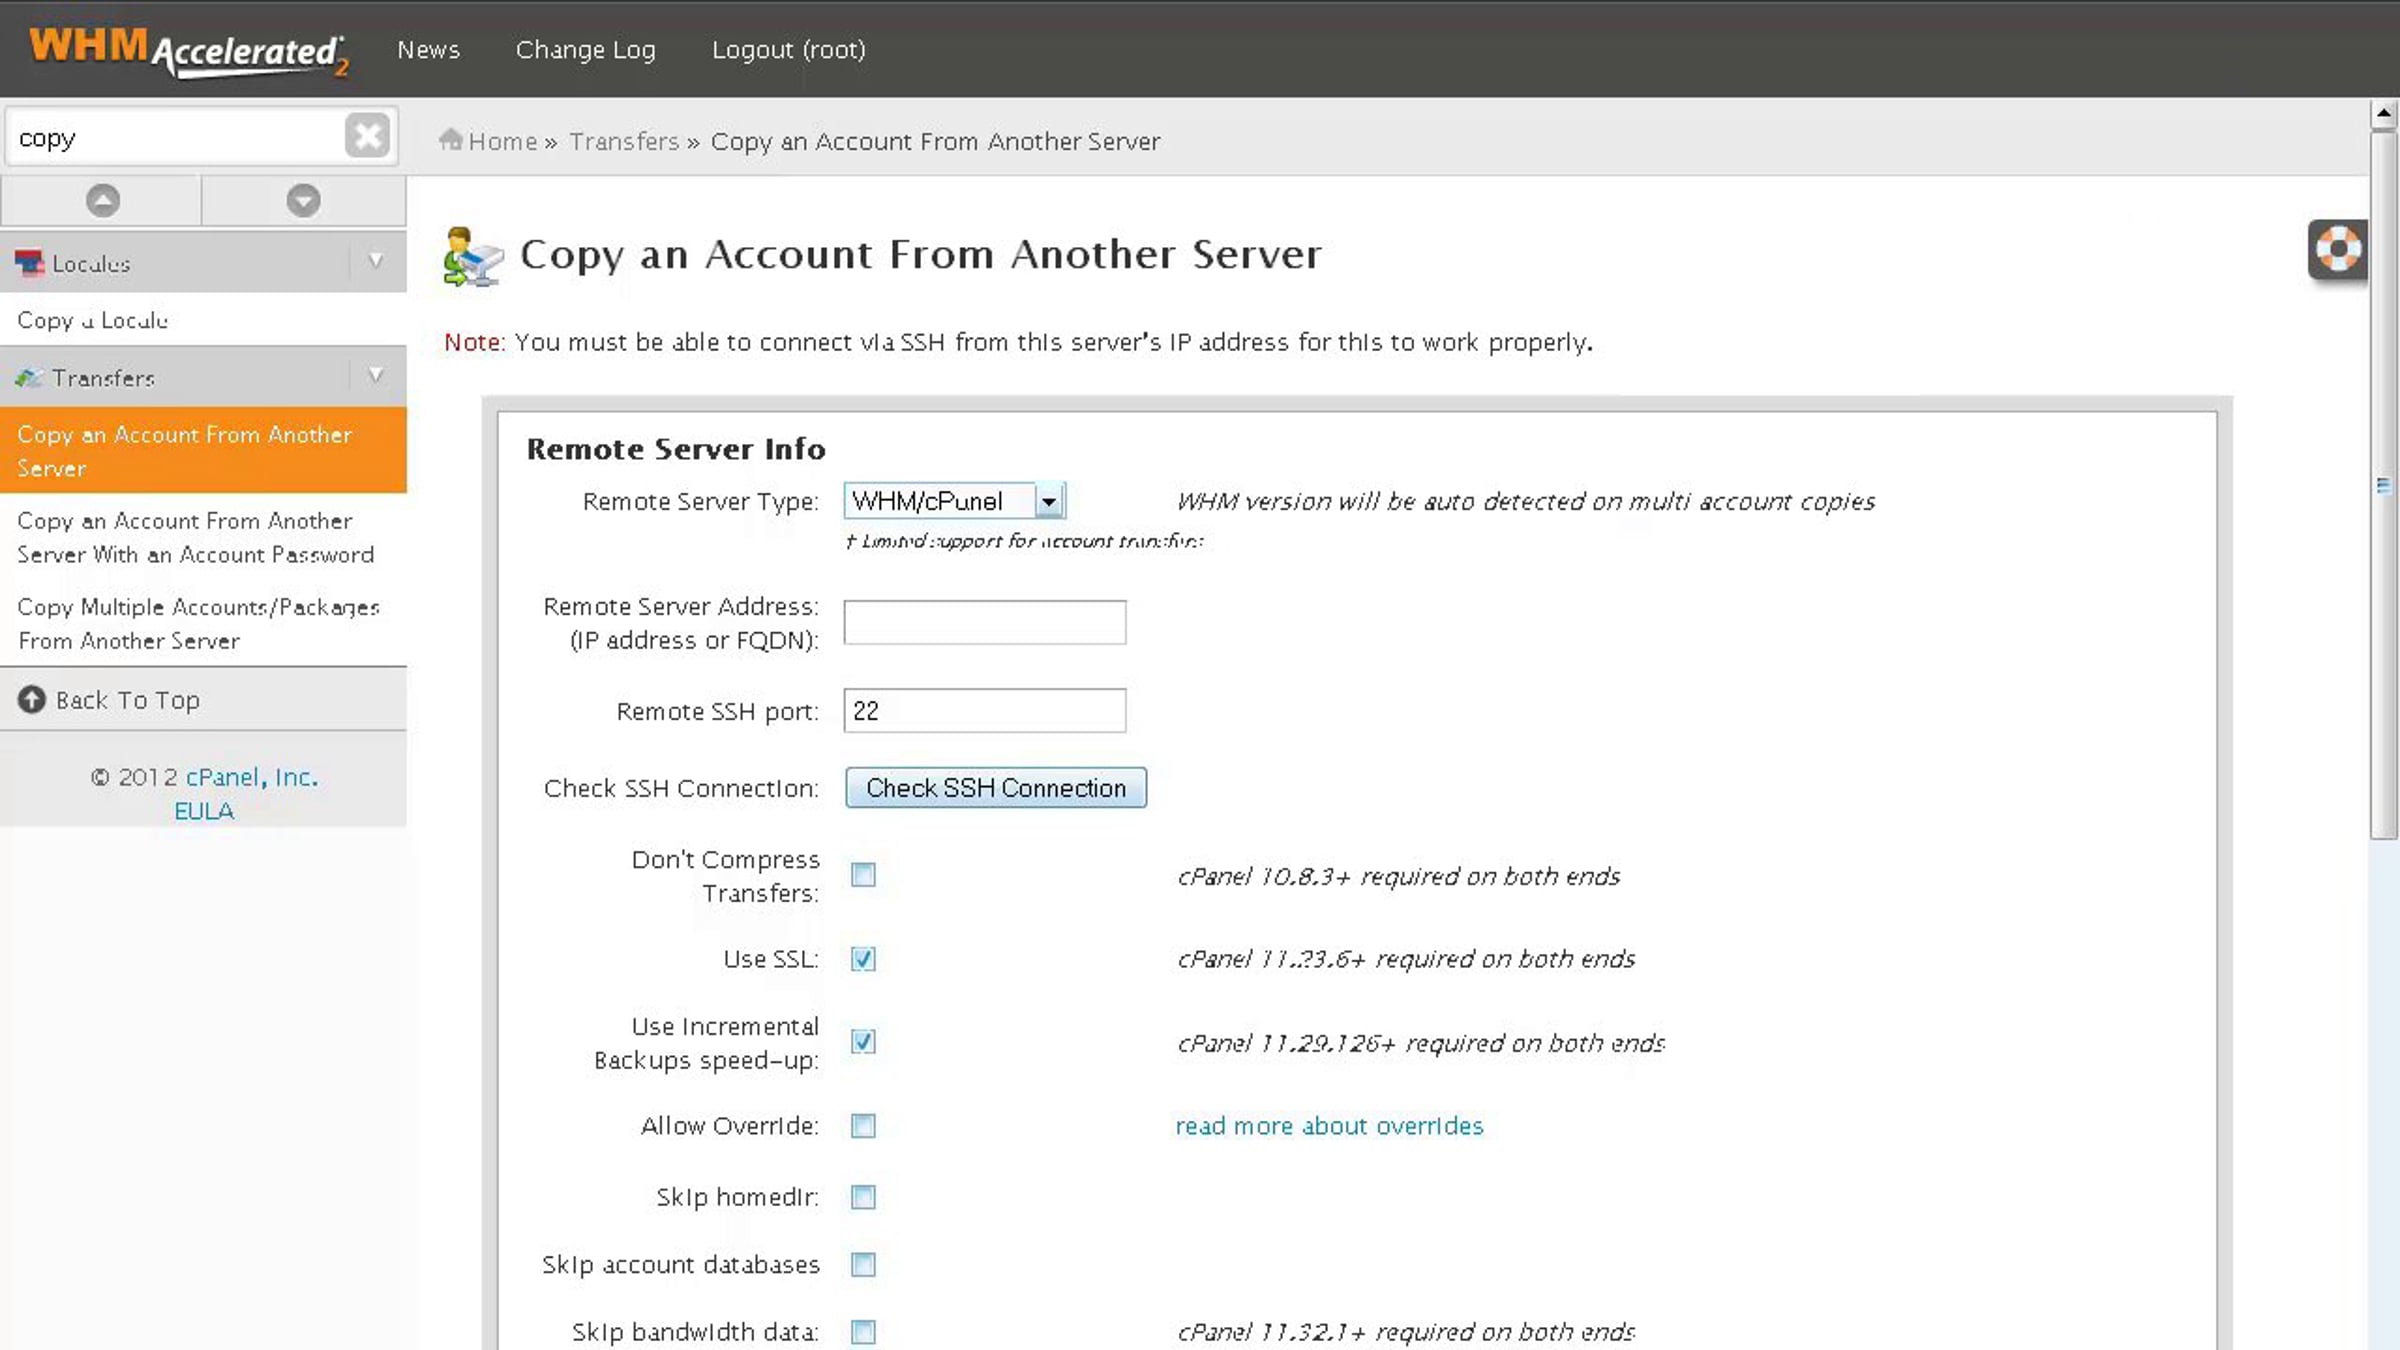Tick the Skip homedir checkbox
2400x1350 pixels.
click(x=863, y=1197)
